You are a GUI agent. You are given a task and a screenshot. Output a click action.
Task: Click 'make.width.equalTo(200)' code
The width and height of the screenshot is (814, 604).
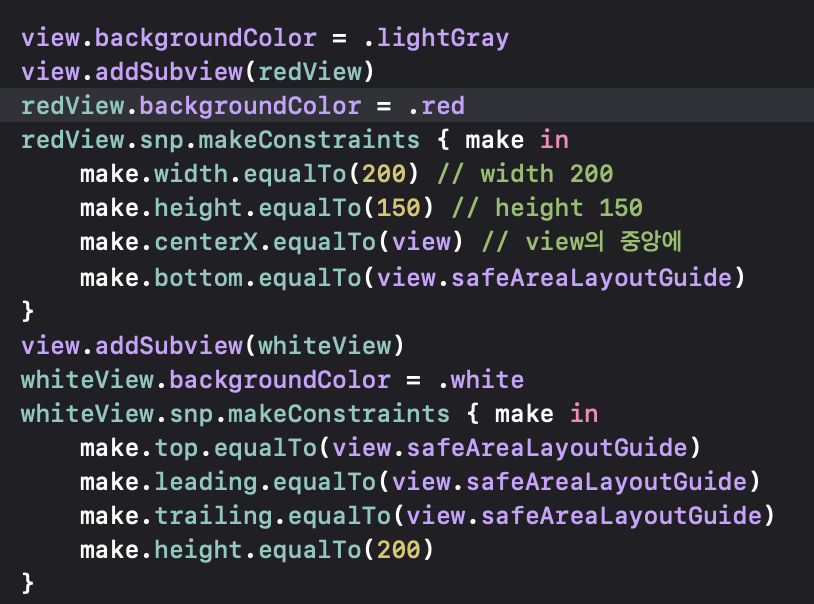[x=249, y=174]
